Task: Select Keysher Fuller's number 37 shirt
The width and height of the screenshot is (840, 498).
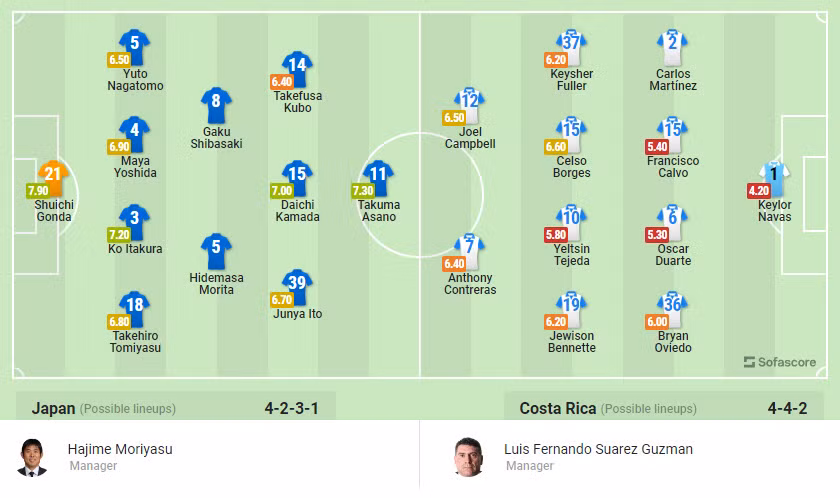Action: [571, 43]
